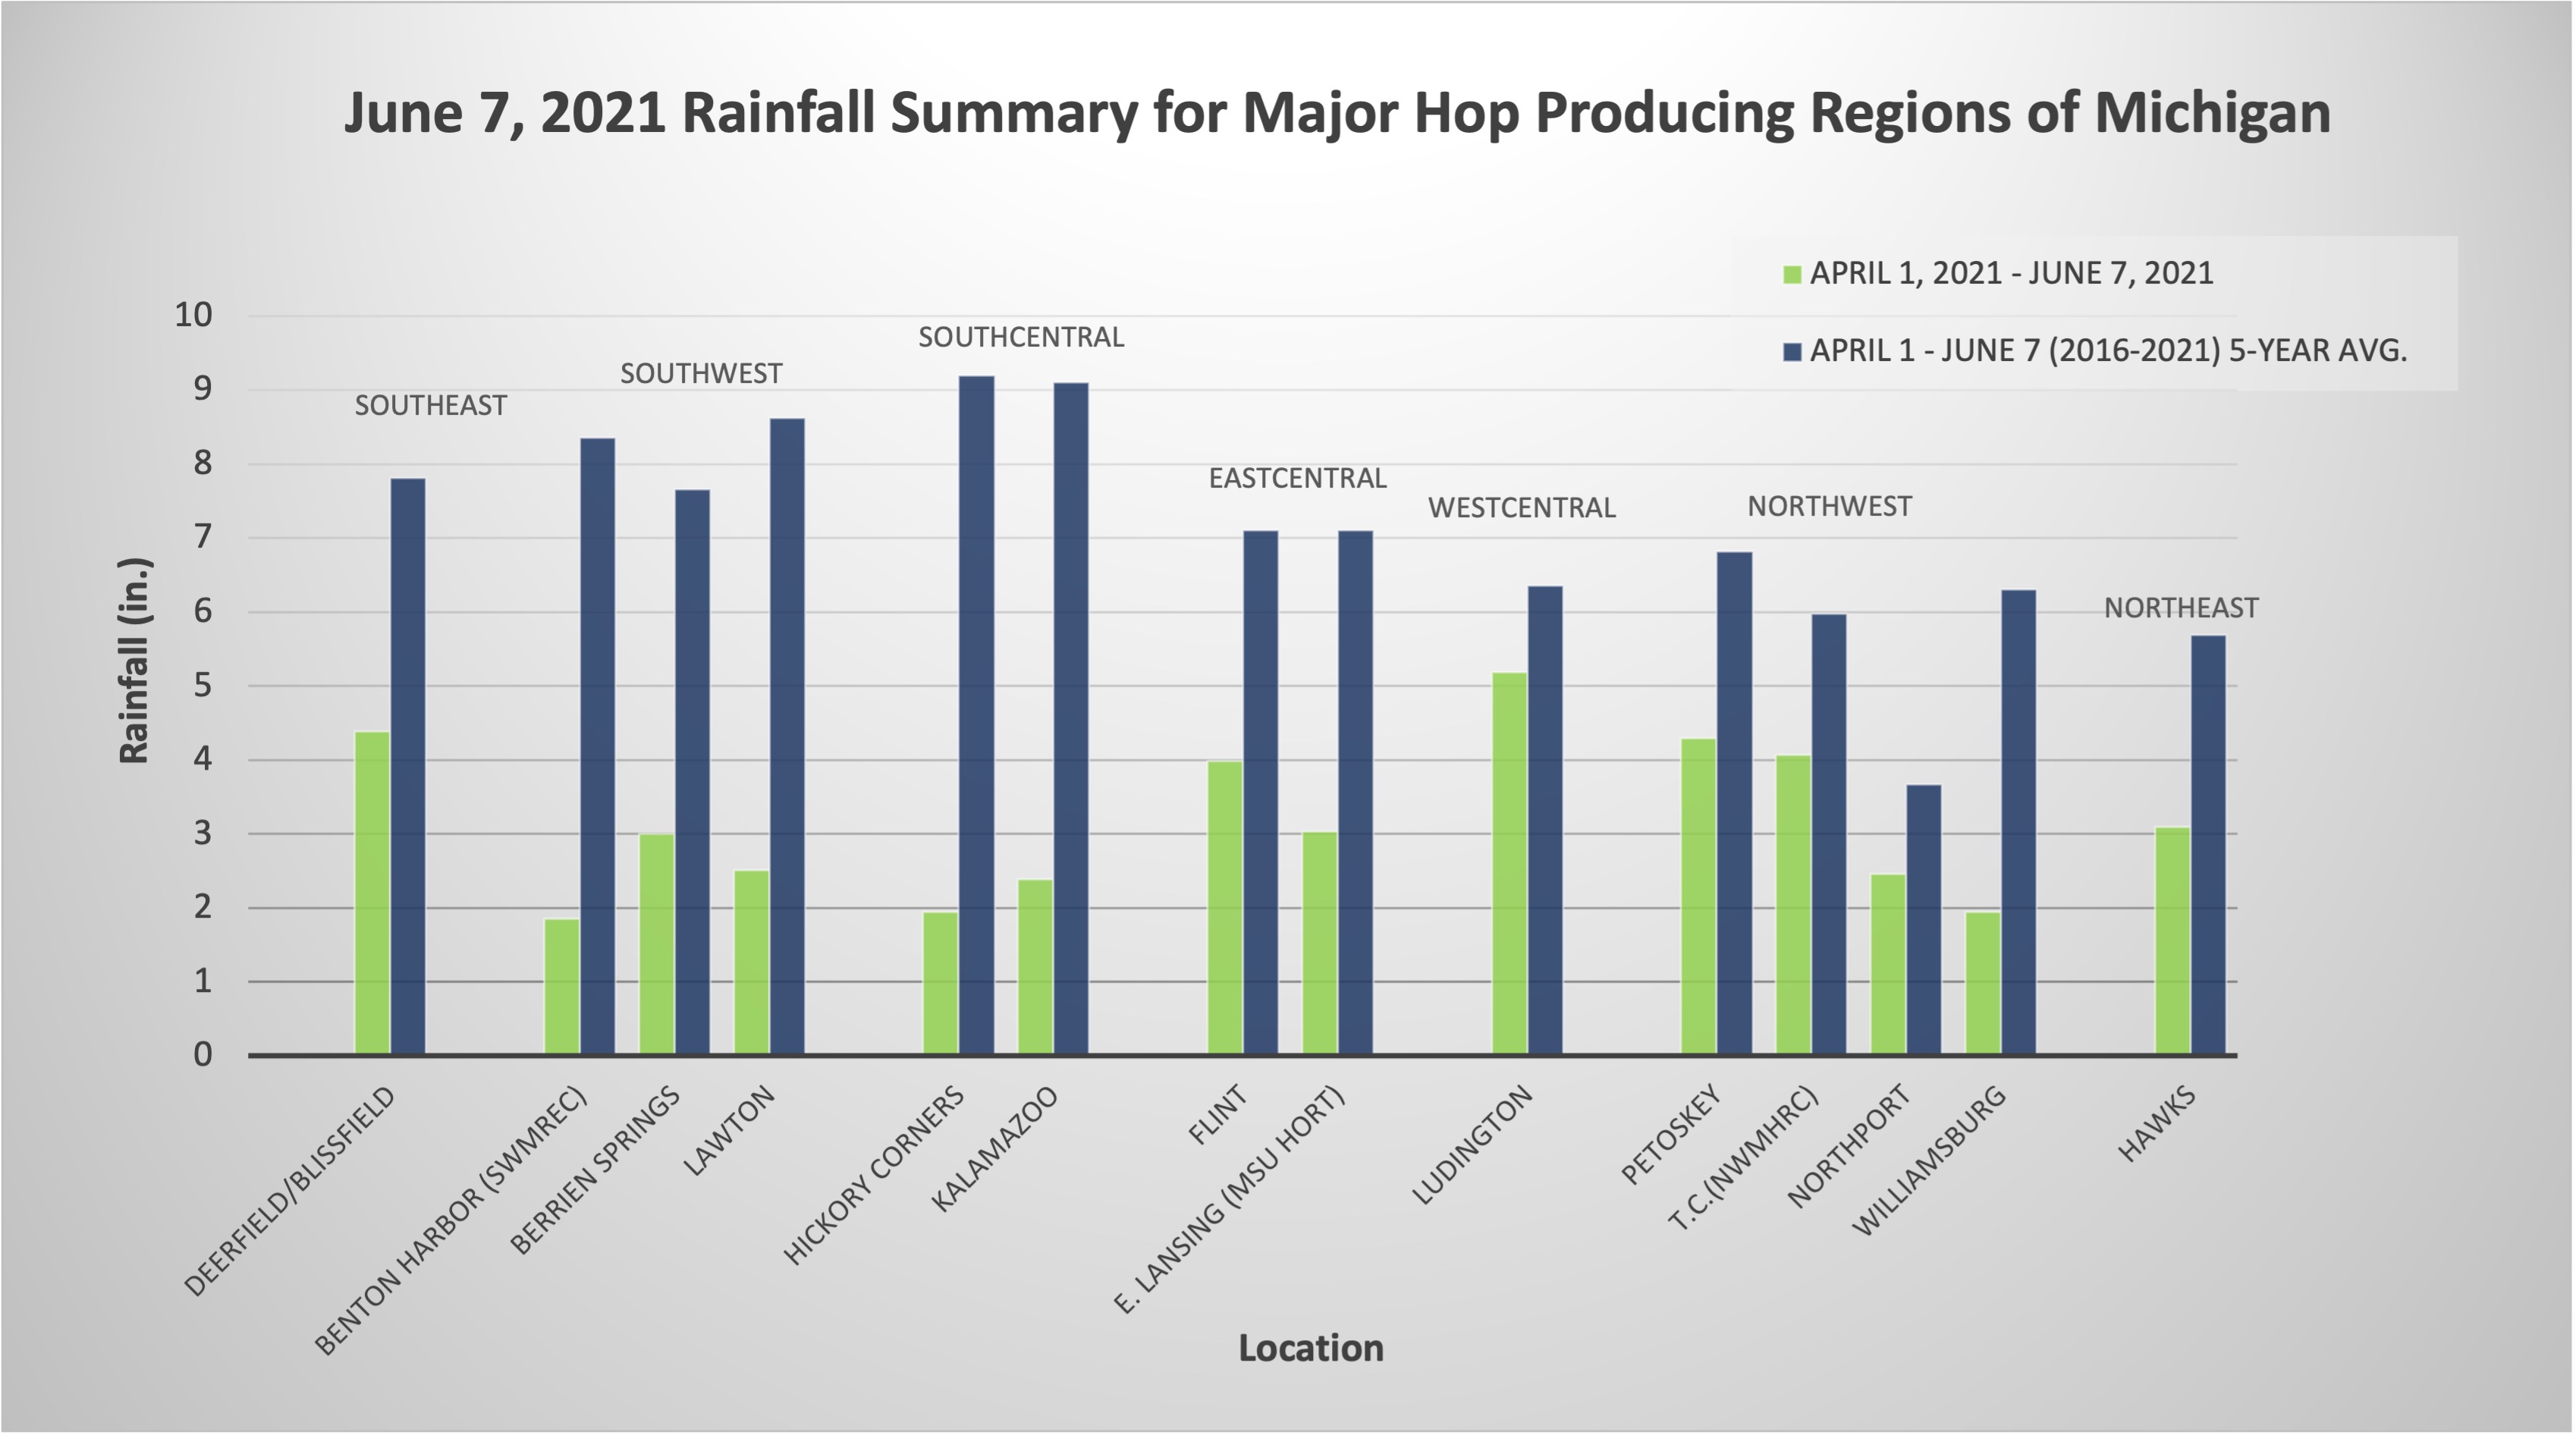The width and height of the screenshot is (2576, 1435).
Task: Click the y-axis tick label 10
Action: [x=194, y=316]
